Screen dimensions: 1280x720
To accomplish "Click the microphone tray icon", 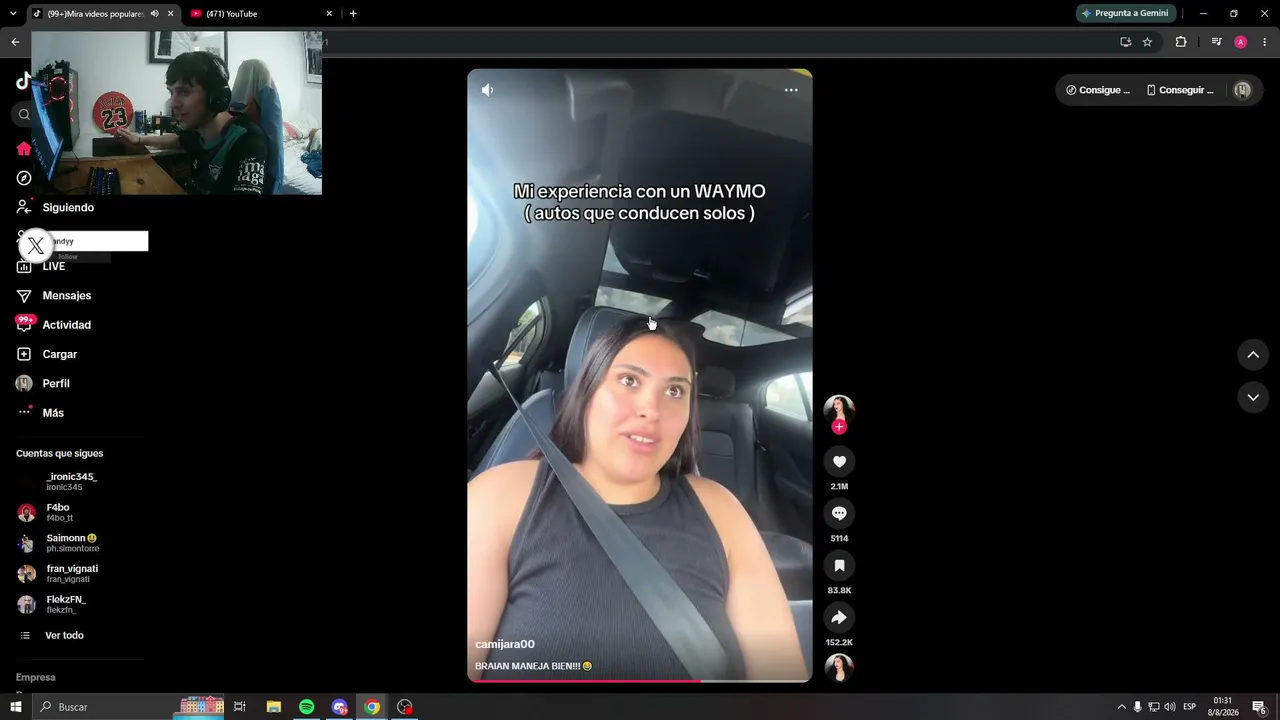I will pyautogui.click(x=1138, y=707).
